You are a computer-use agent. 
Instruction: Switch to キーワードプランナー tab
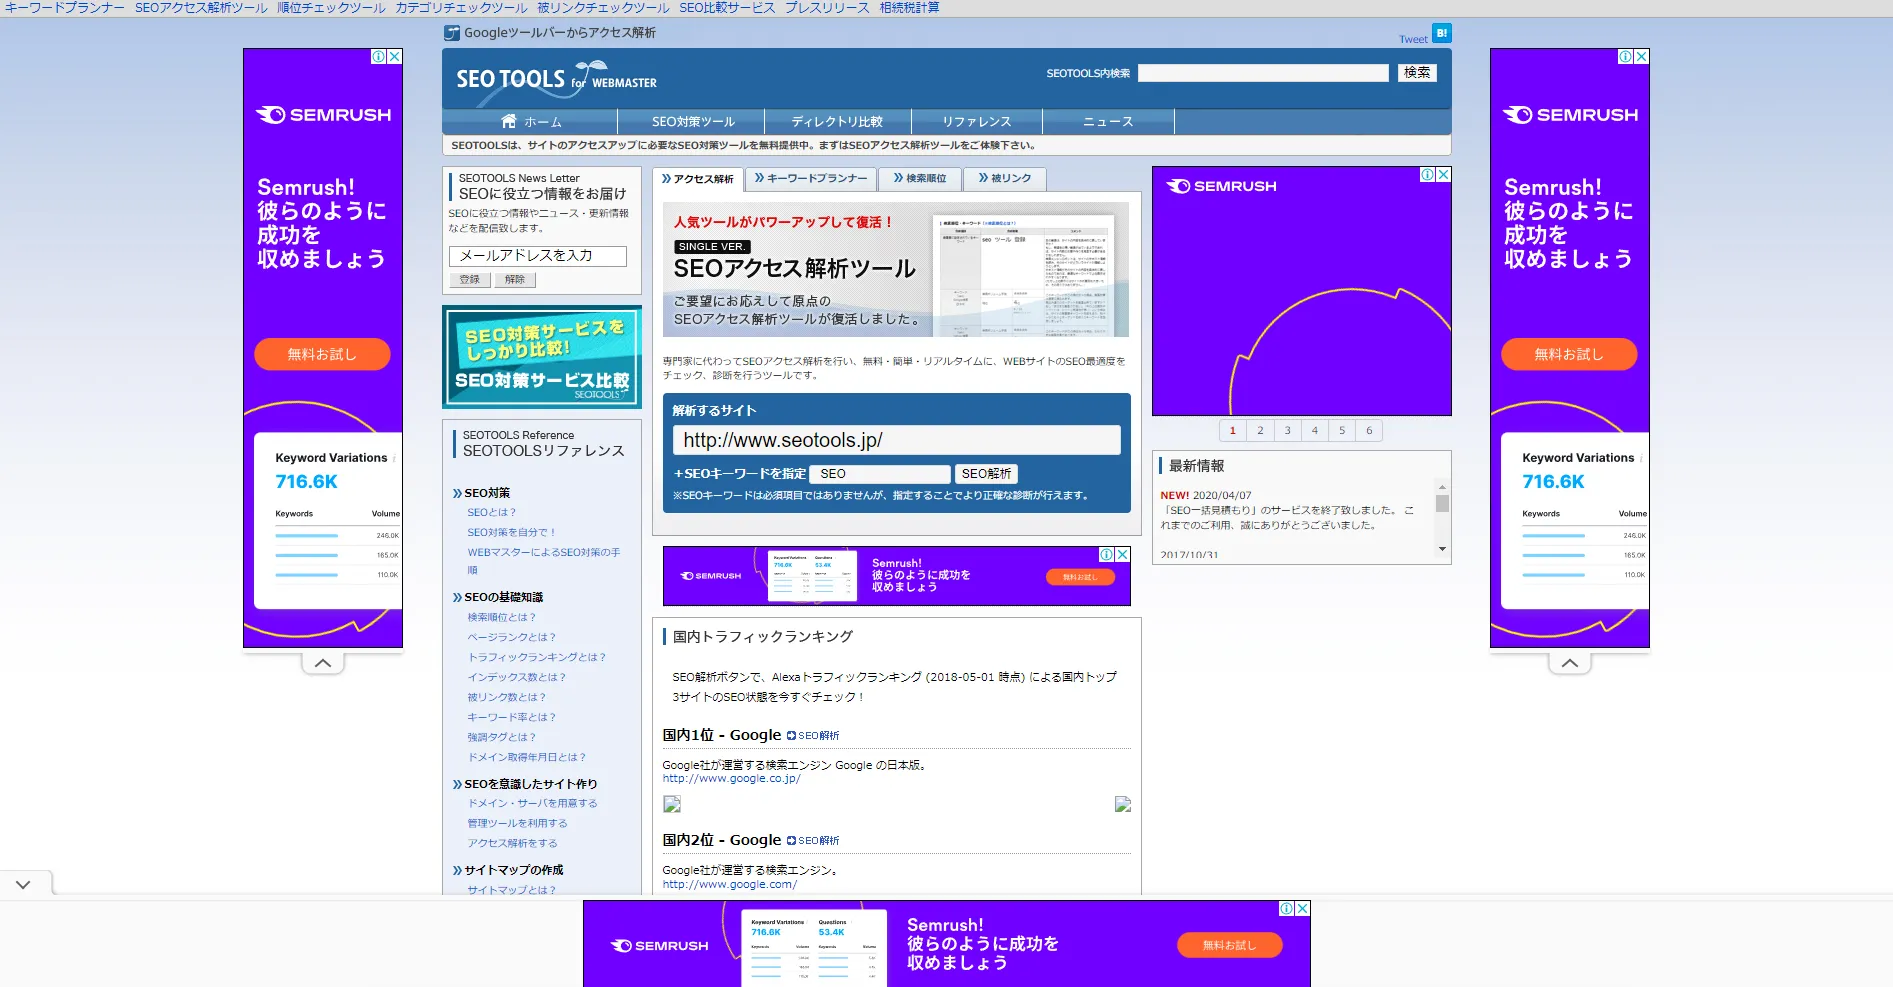(811, 178)
